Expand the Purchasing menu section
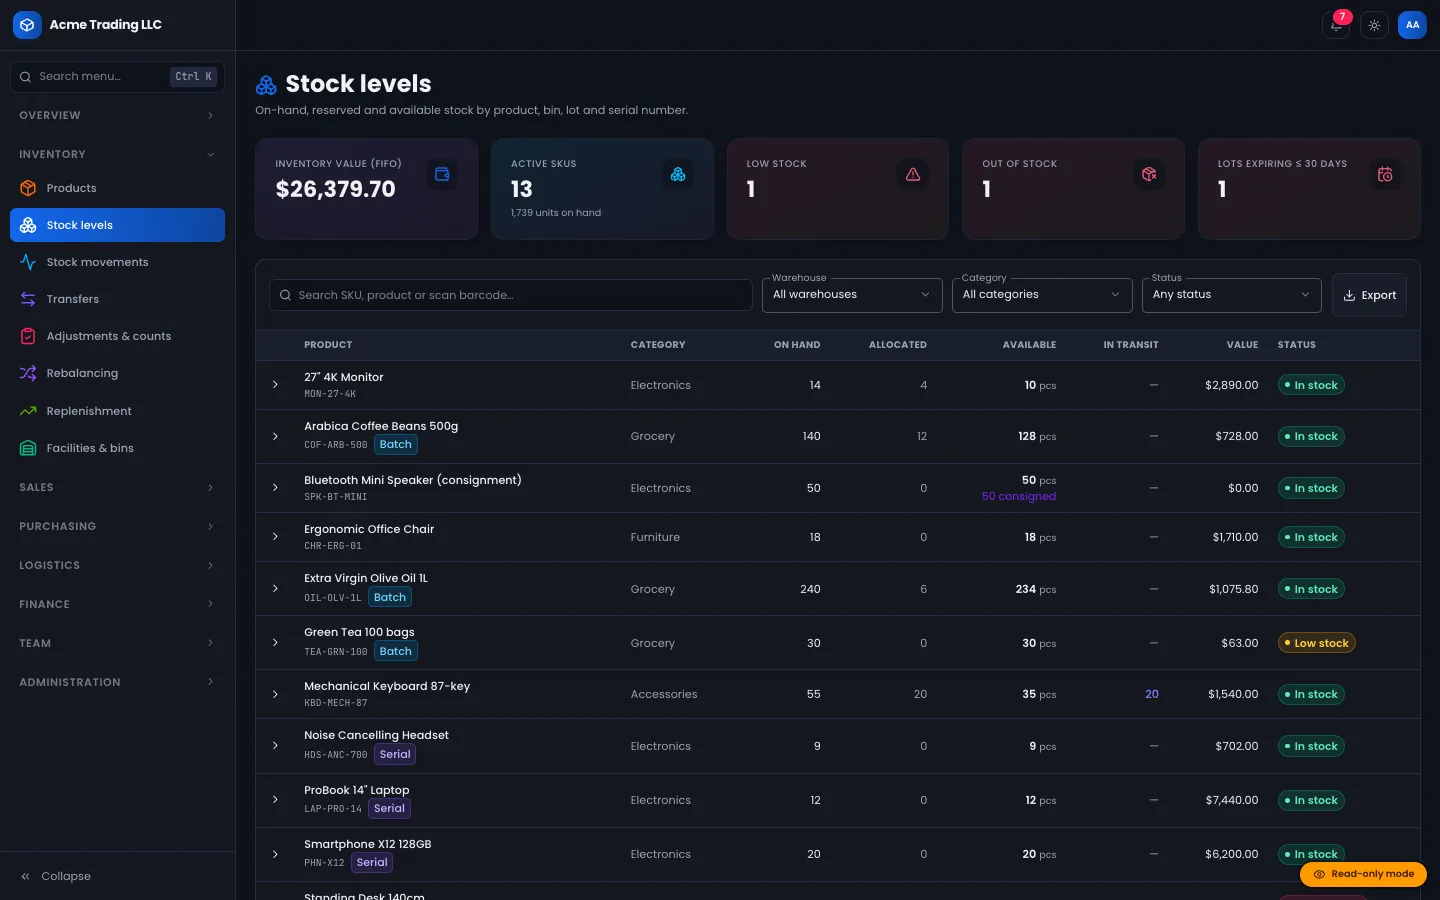Image resolution: width=1440 pixels, height=900 pixels. pyautogui.click(x=117, y=526)
